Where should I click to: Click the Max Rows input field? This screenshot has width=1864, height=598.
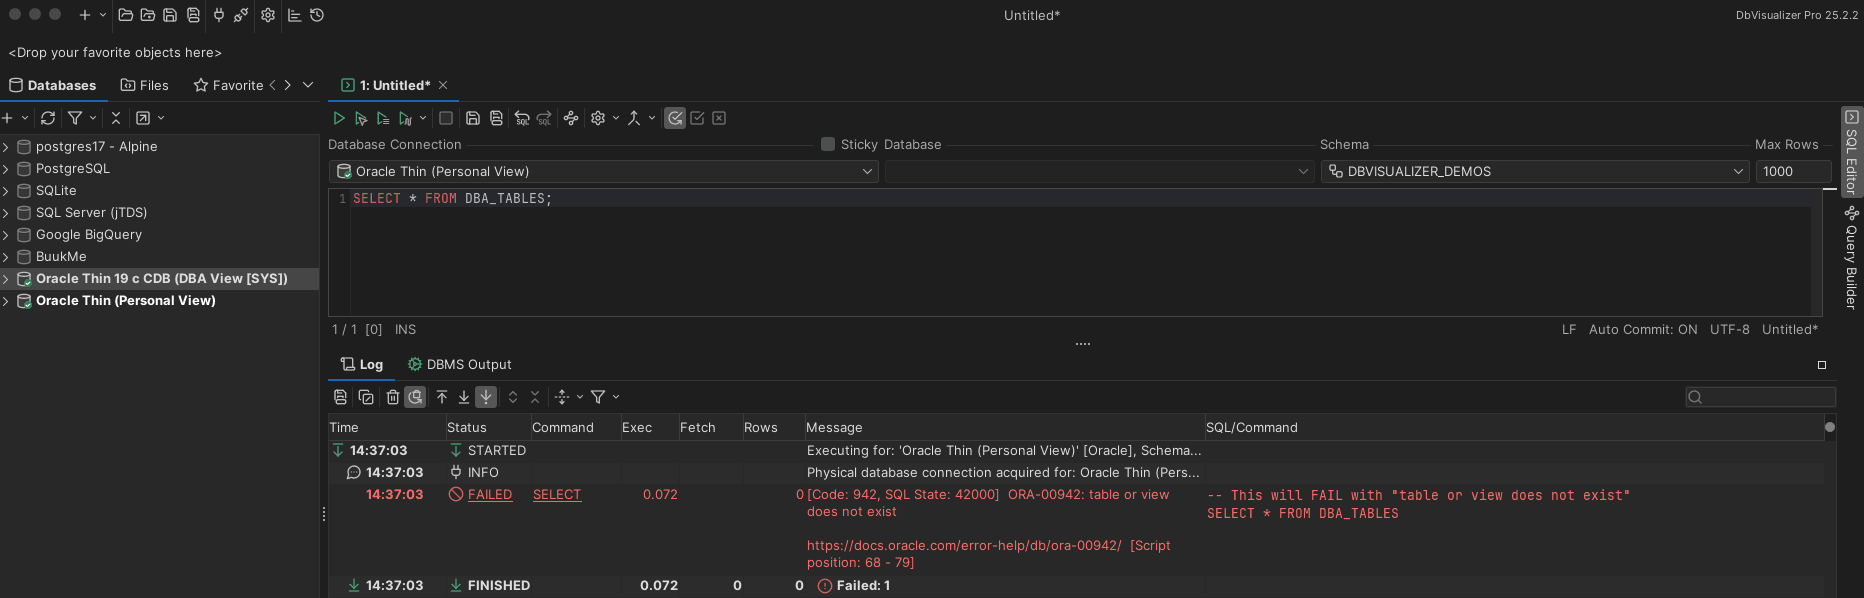pyautogui.click(x=1792, y=172)
